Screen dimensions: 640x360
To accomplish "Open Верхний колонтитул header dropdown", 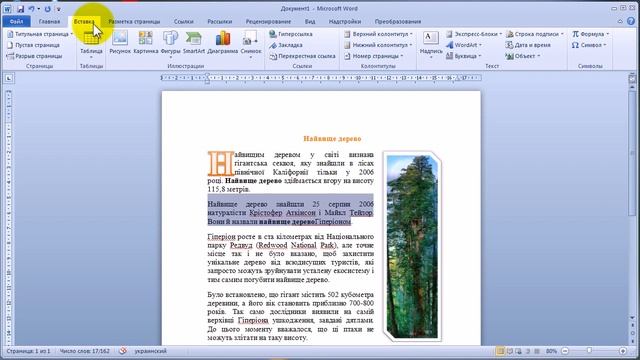I will click(378, 34).
